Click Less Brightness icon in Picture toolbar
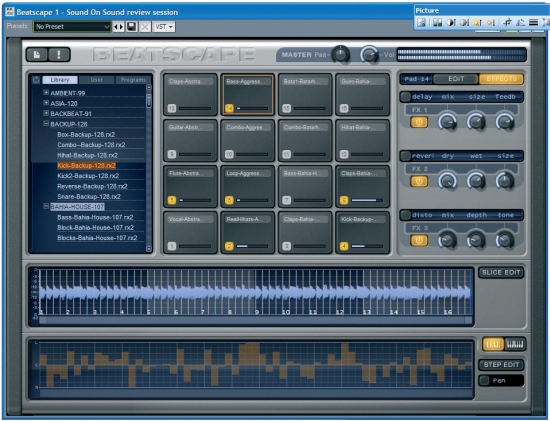Screen dimensions: 550x421 click(491, 23)
